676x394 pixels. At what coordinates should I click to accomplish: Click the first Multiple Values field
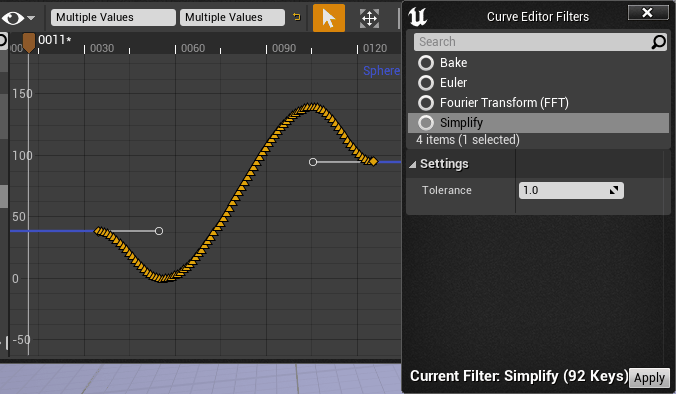pyautogui.click(x=113, y=17)
